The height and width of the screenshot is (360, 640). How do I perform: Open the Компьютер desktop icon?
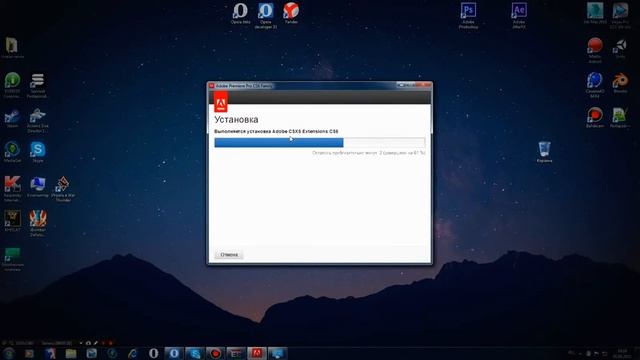point(38,187)
